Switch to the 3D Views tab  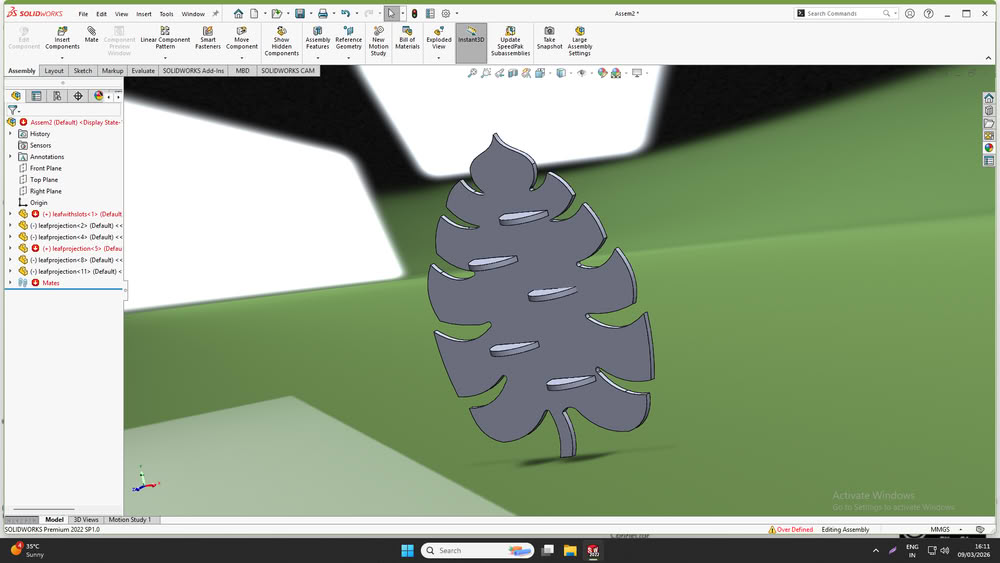point(86,520)
